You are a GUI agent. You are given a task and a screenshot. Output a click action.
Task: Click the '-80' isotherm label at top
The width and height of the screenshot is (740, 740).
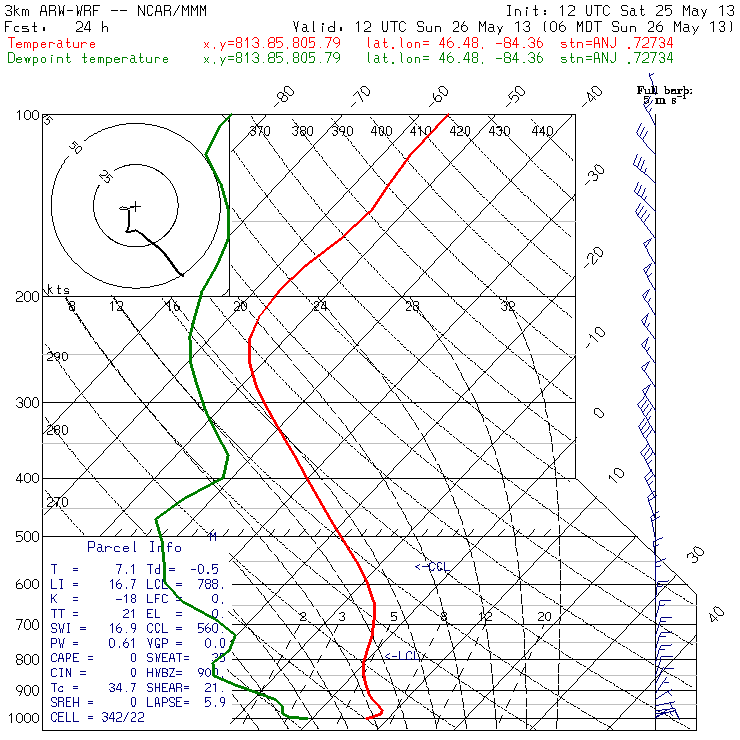click(x=284, y=95)
